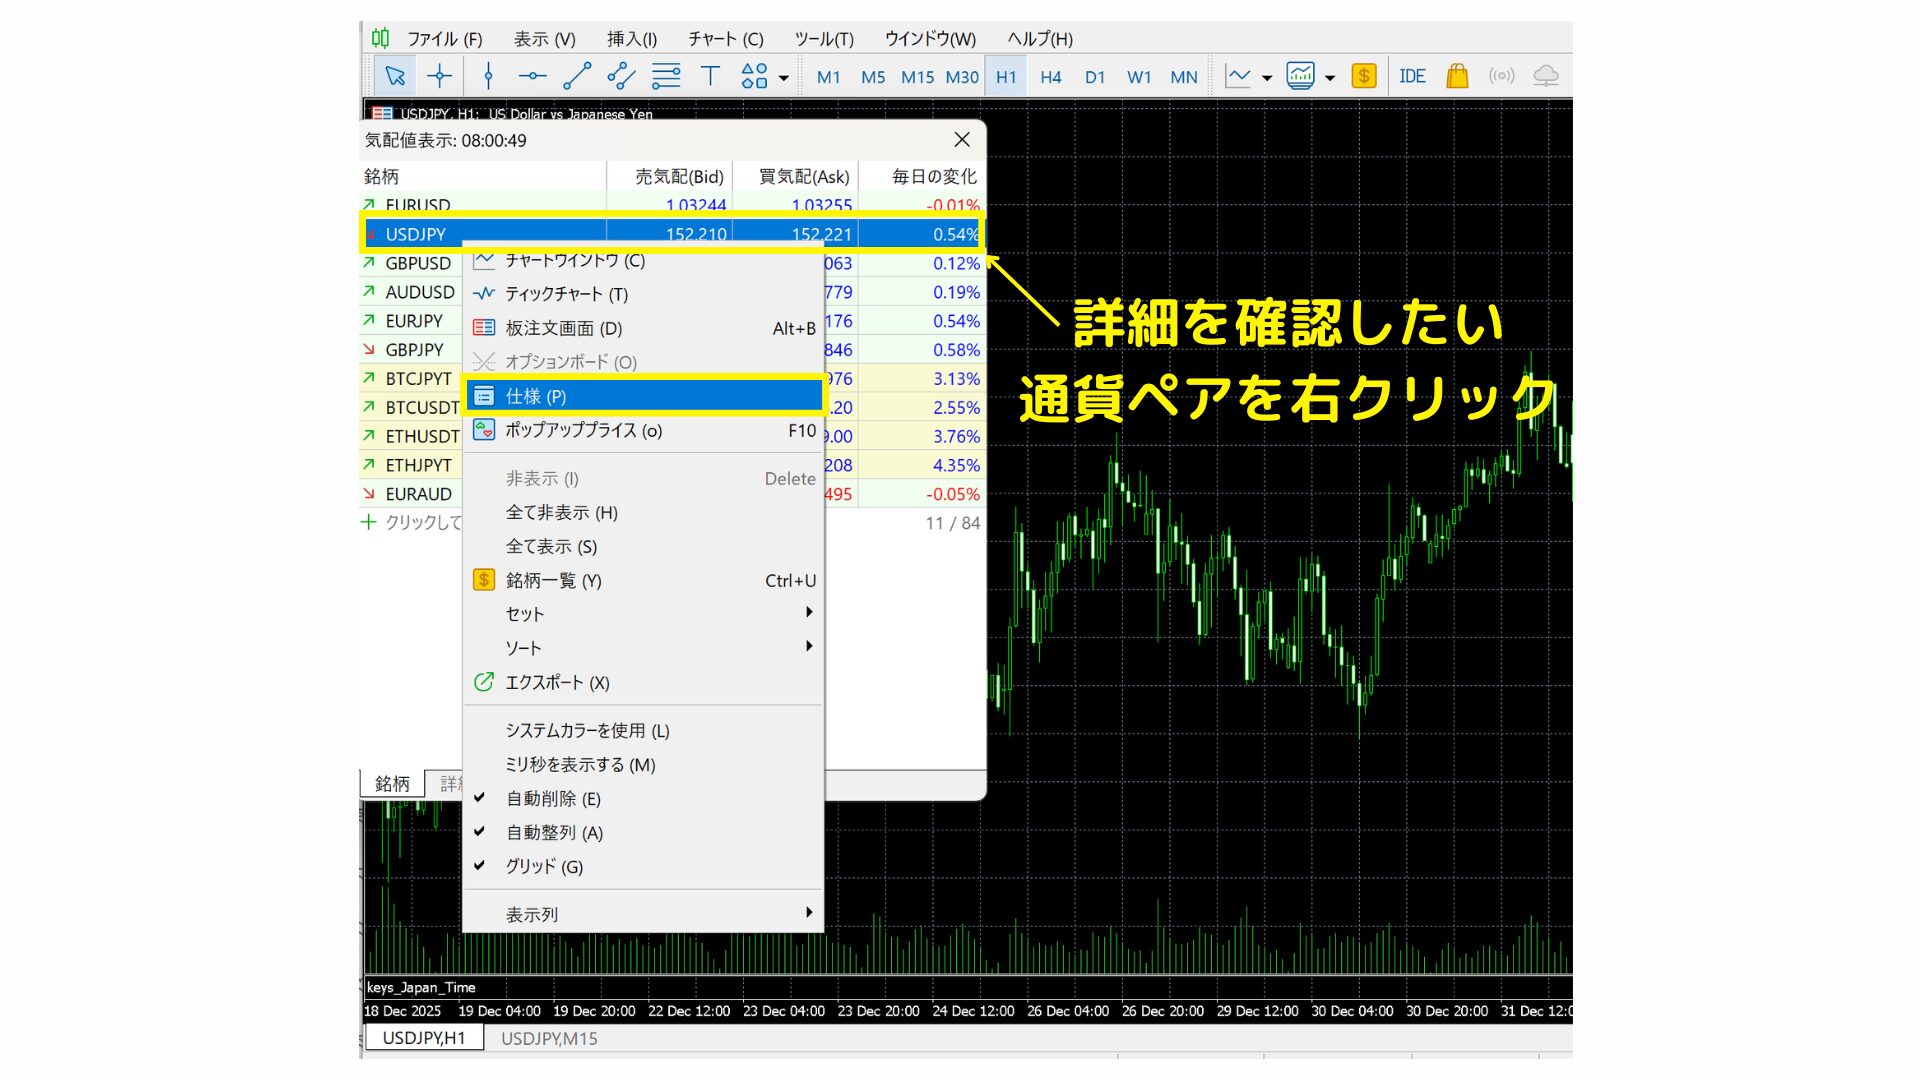Toggle 自動削除 (E) checkmark option
This screenshot has width=1920, height=1080.
point(553,798)
